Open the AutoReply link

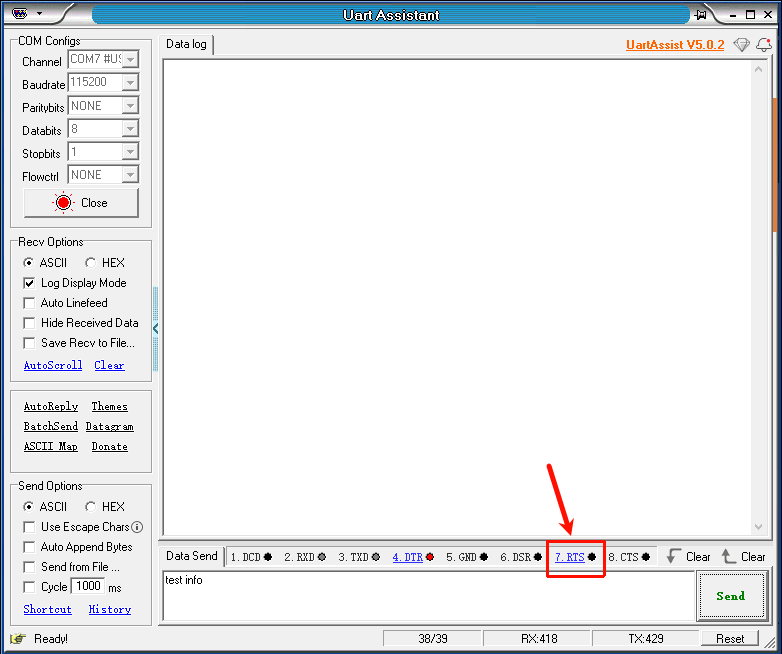click(x=51, y=406)
